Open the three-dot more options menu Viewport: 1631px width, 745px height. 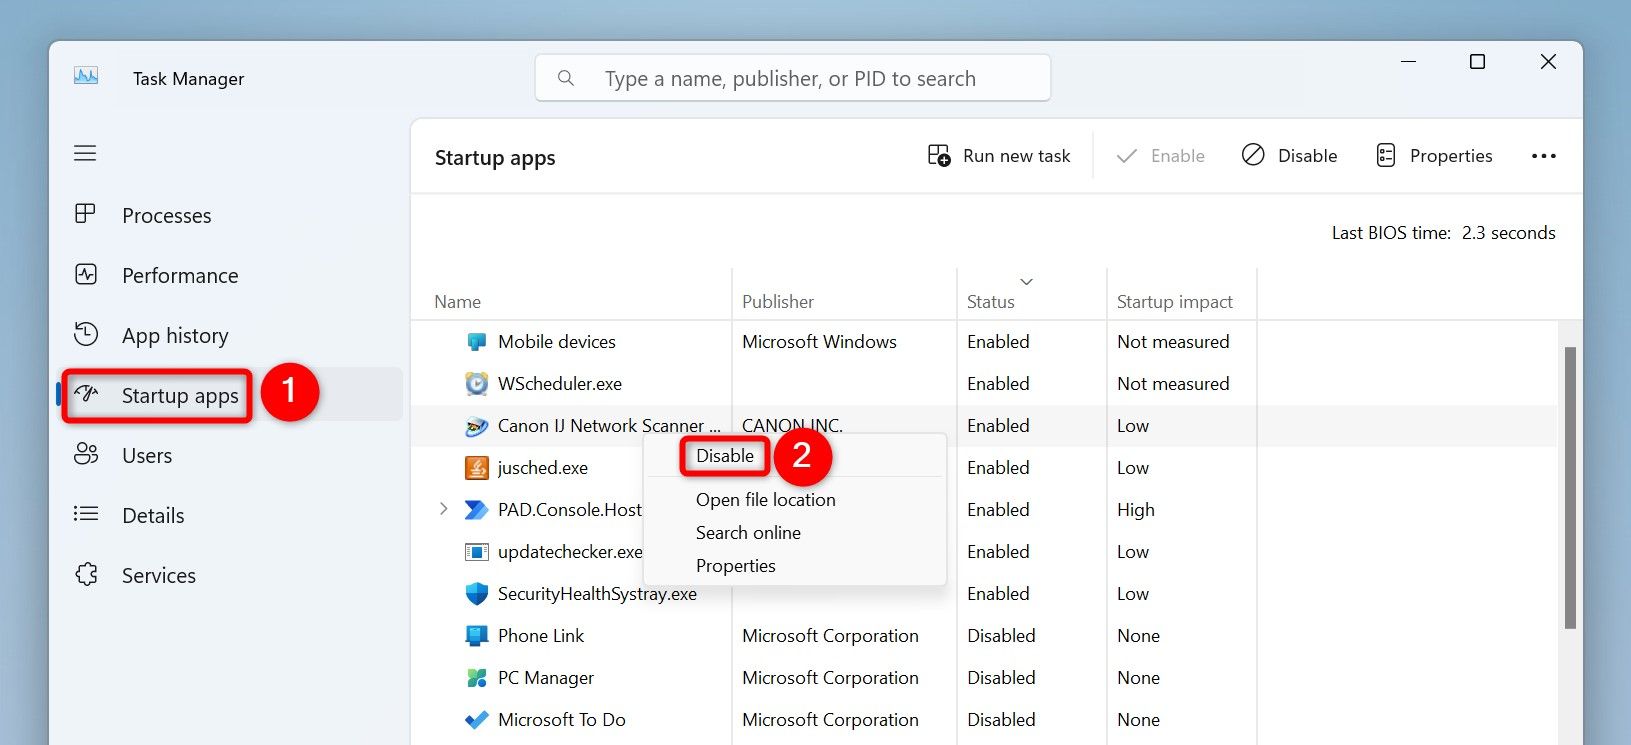1543,156
